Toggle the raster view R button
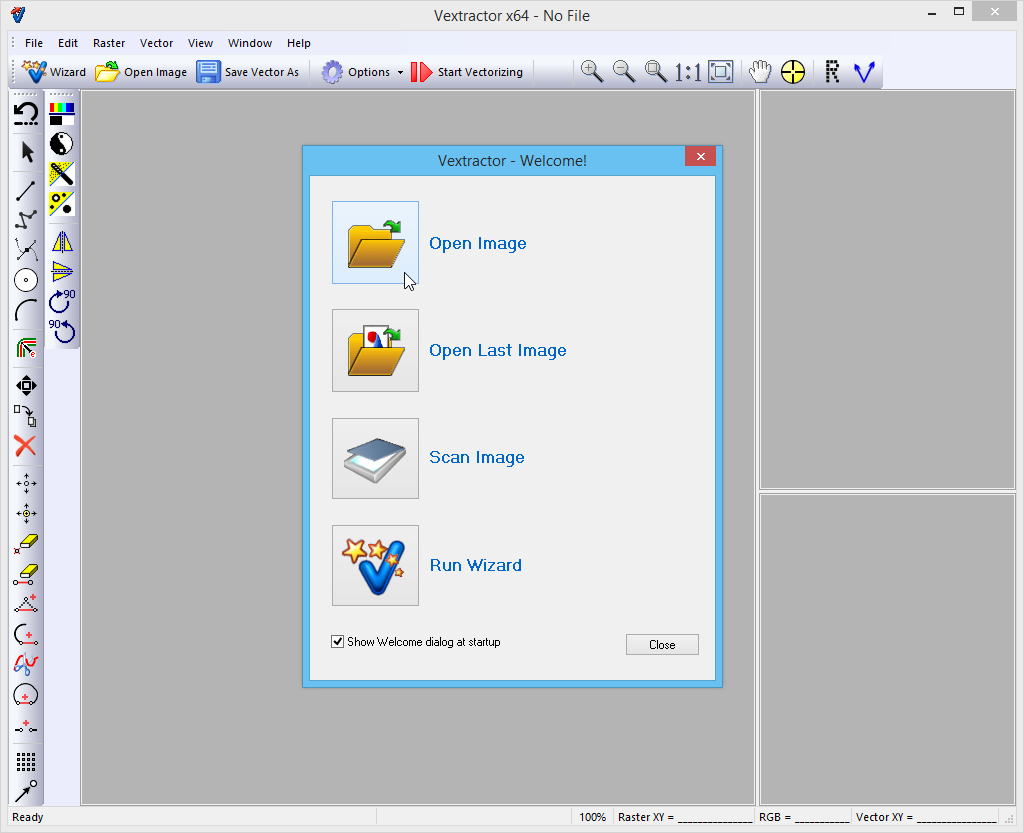The height and width of the screenshot is (833, 1024). click(x=831, y=72)
